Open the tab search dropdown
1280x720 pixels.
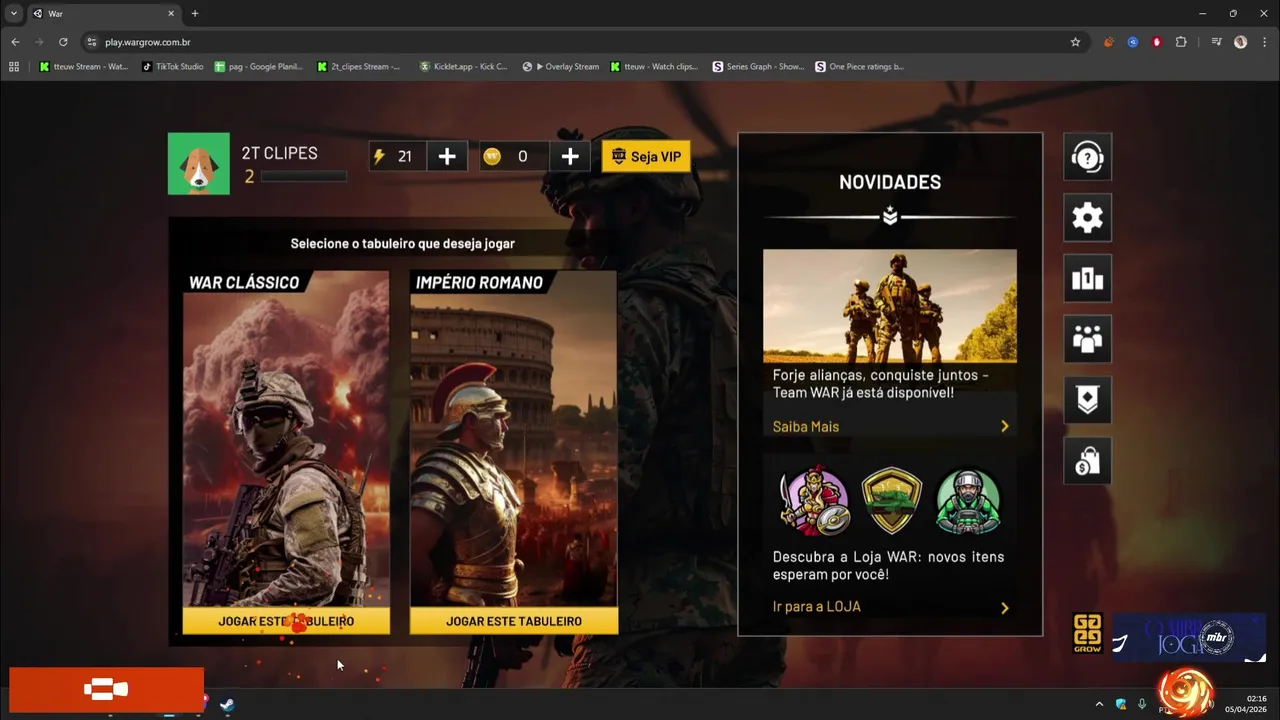pyautogui.click(x=14, y=13)
